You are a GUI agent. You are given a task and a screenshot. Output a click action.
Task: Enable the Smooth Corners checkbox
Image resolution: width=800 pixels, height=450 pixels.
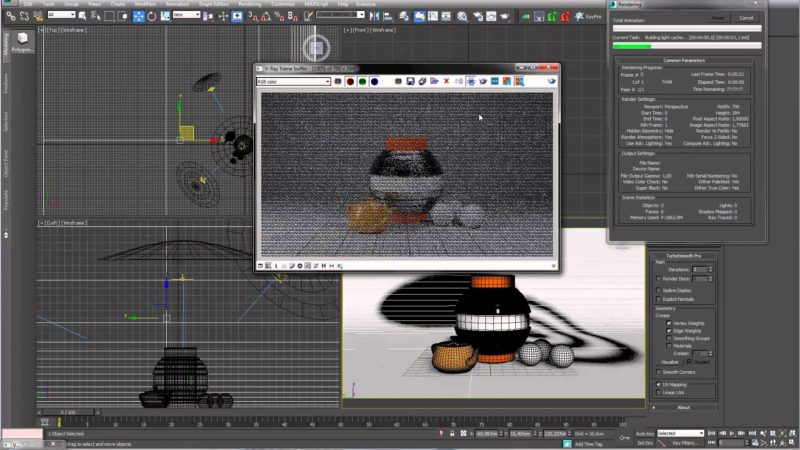coord(658,372)
